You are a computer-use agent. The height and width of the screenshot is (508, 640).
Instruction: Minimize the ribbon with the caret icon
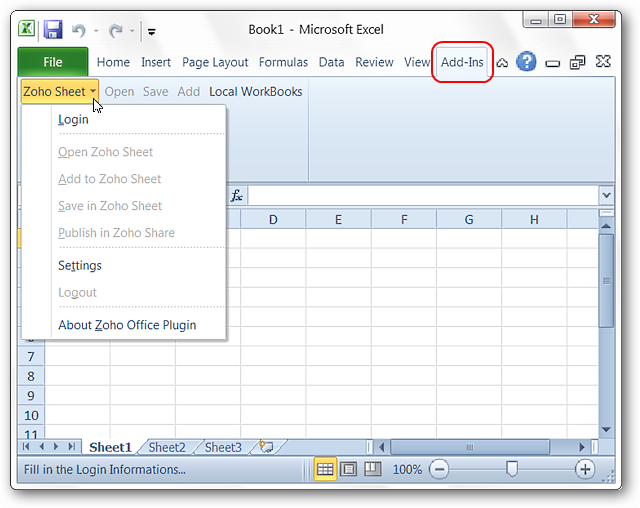pos(502,63)
